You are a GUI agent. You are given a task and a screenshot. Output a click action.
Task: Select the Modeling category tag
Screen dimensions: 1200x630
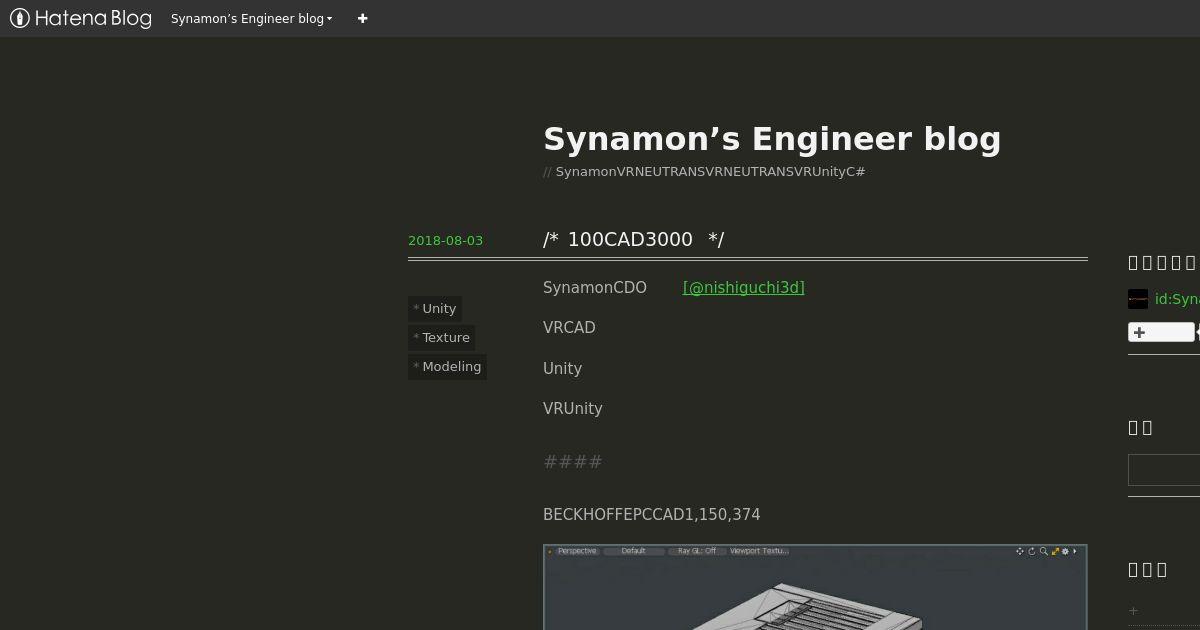pos(447,367)
